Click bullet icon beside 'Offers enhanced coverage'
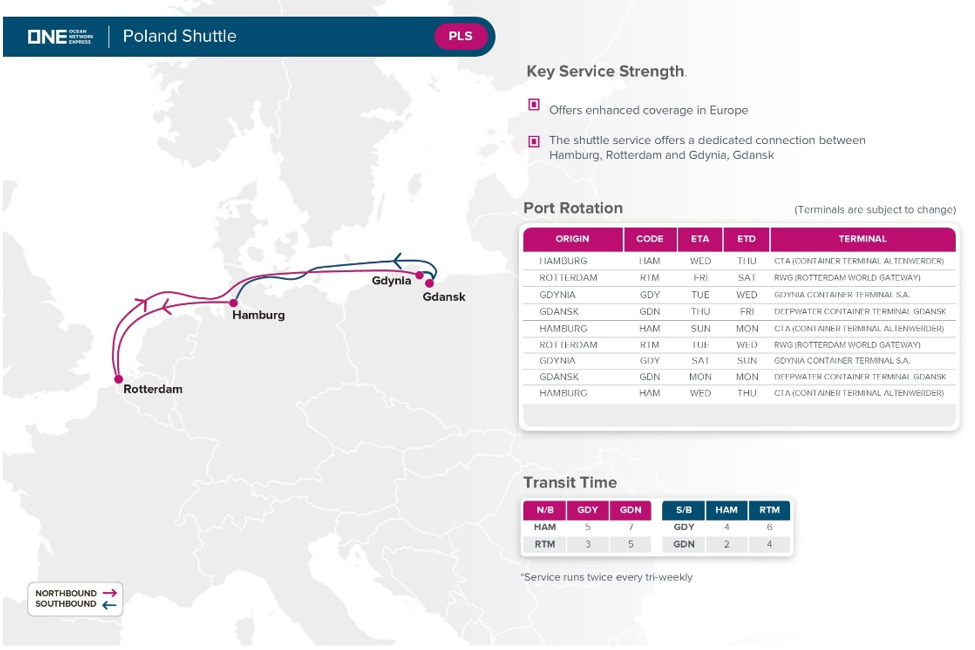This screenshot has width=975, height=650. [535, 107]
